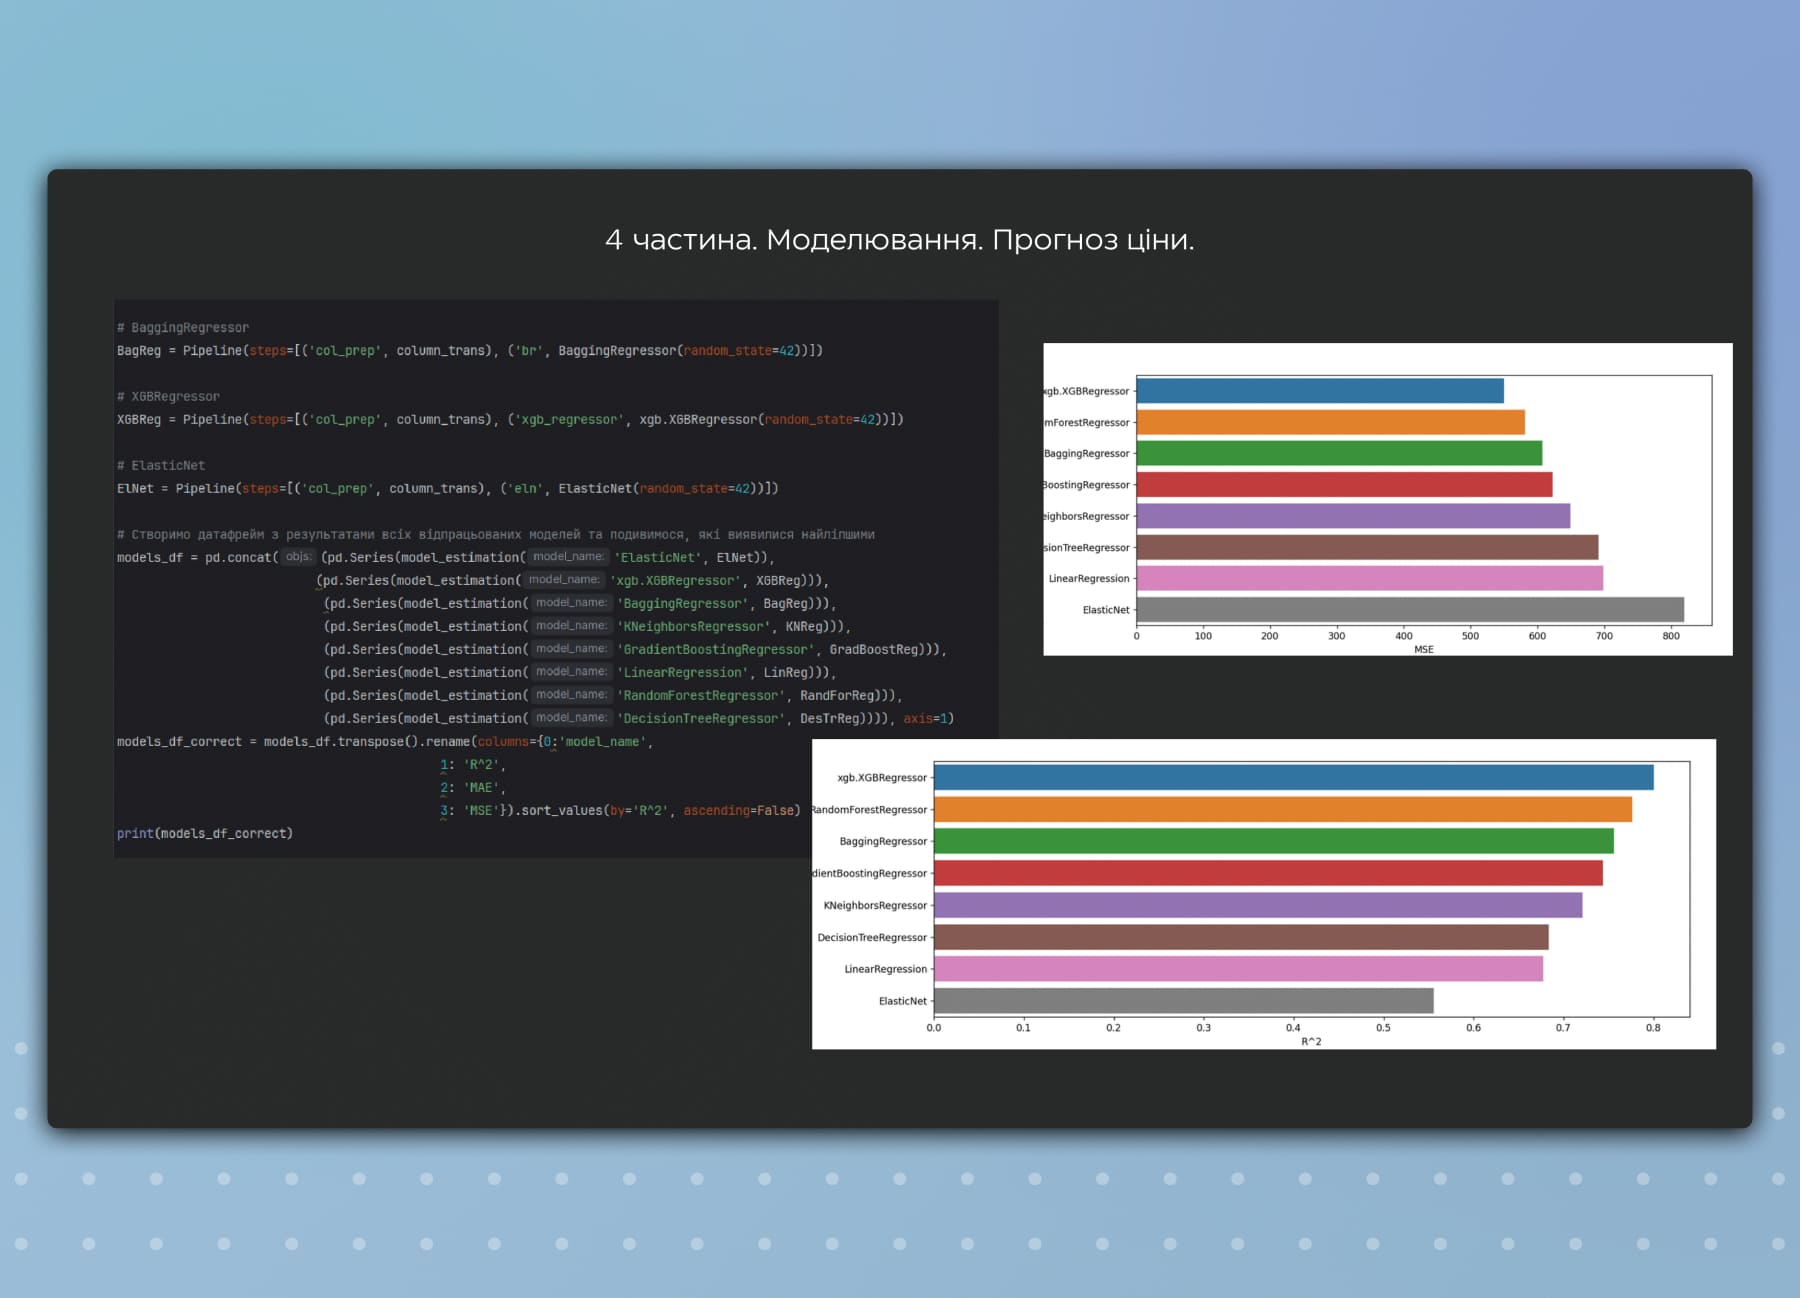The image size is (1800, 1298).
Task: Click the 'R^2' x-axis label
Action: point(1311,1042)
